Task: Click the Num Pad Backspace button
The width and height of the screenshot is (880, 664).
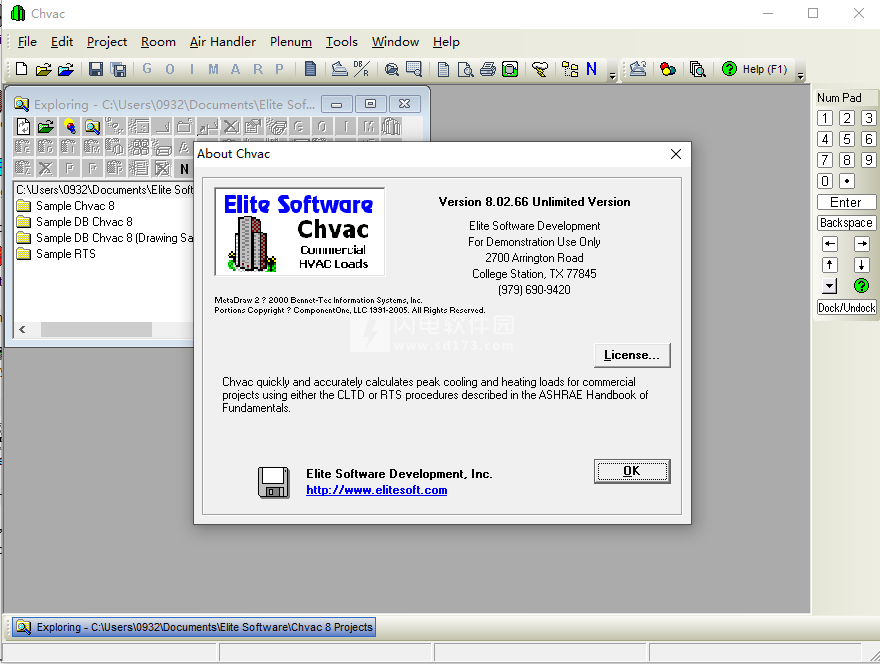Action: click(846, 223)
